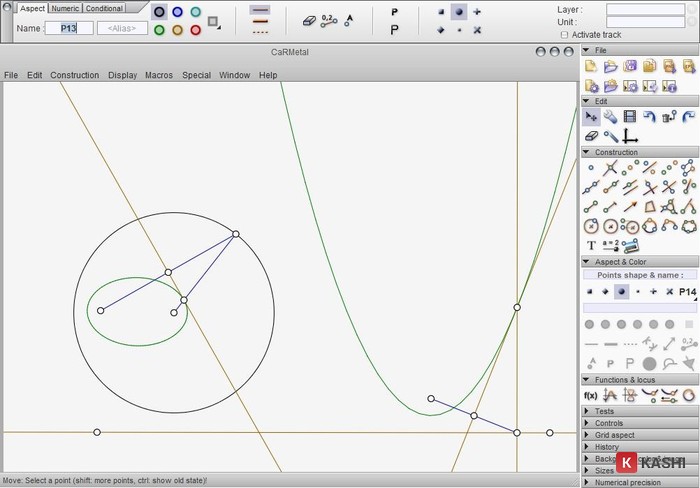Open the Macros menu

[x=158, y=75]
